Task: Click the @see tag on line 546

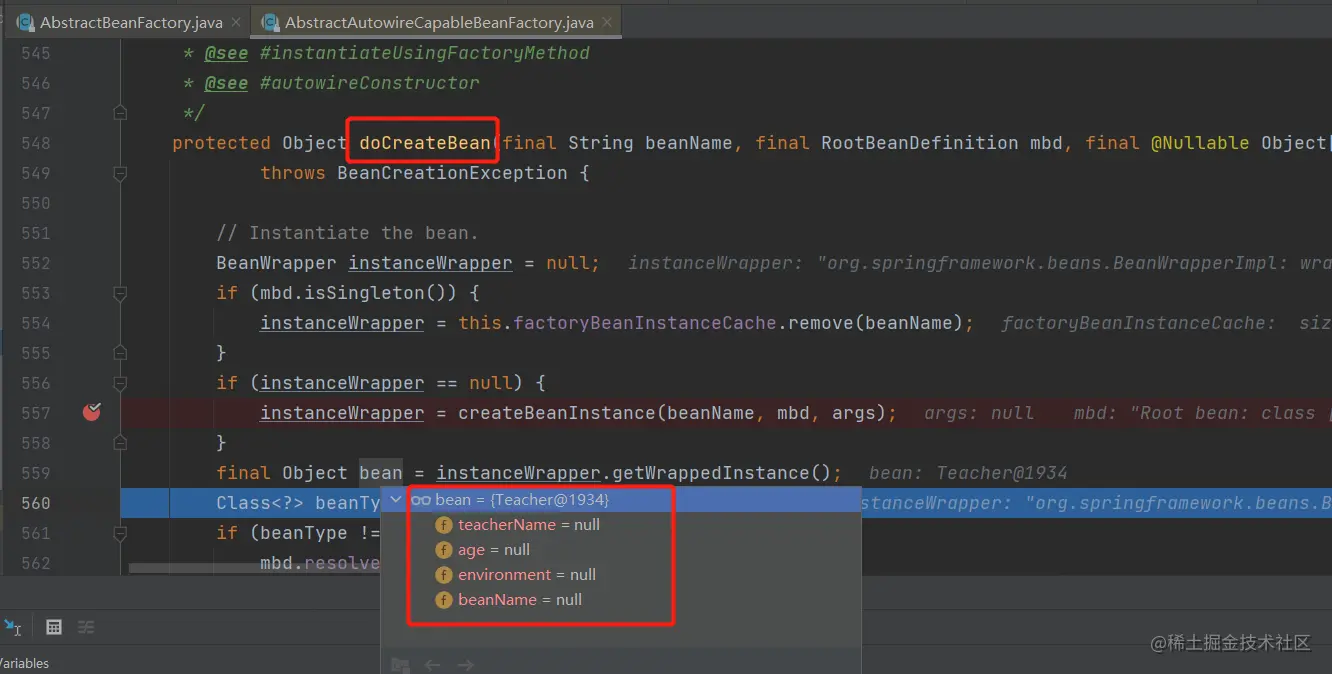Action: point(226,83)
